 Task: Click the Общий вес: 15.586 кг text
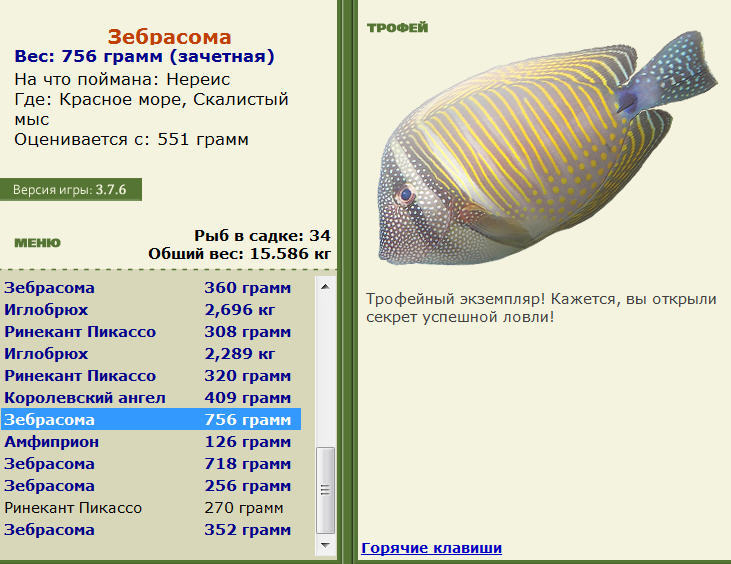coord(239,254)
